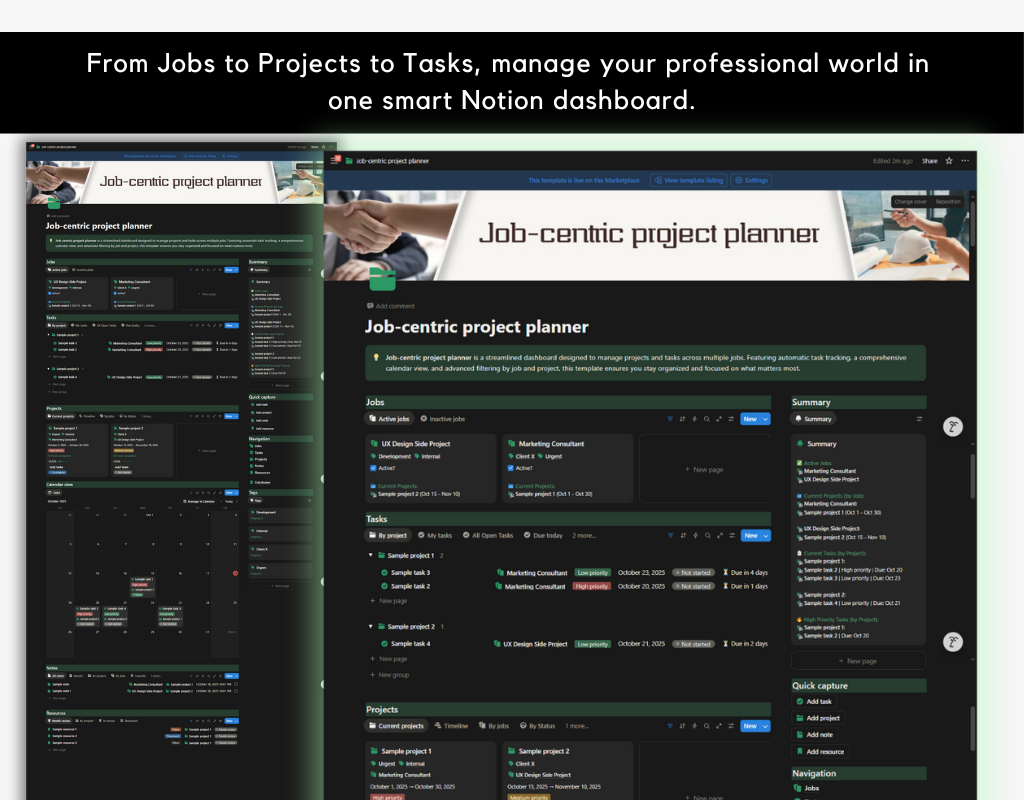
Task: Search within the Jobs database
Action: [x=707, y=419]
